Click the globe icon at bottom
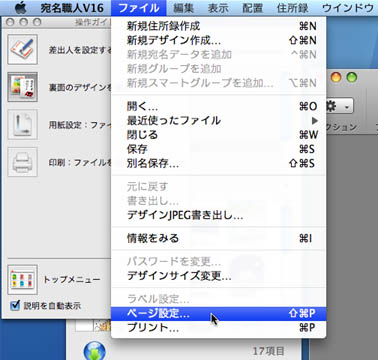The height and width of the screenshot is (360, 378). (95, 350)
